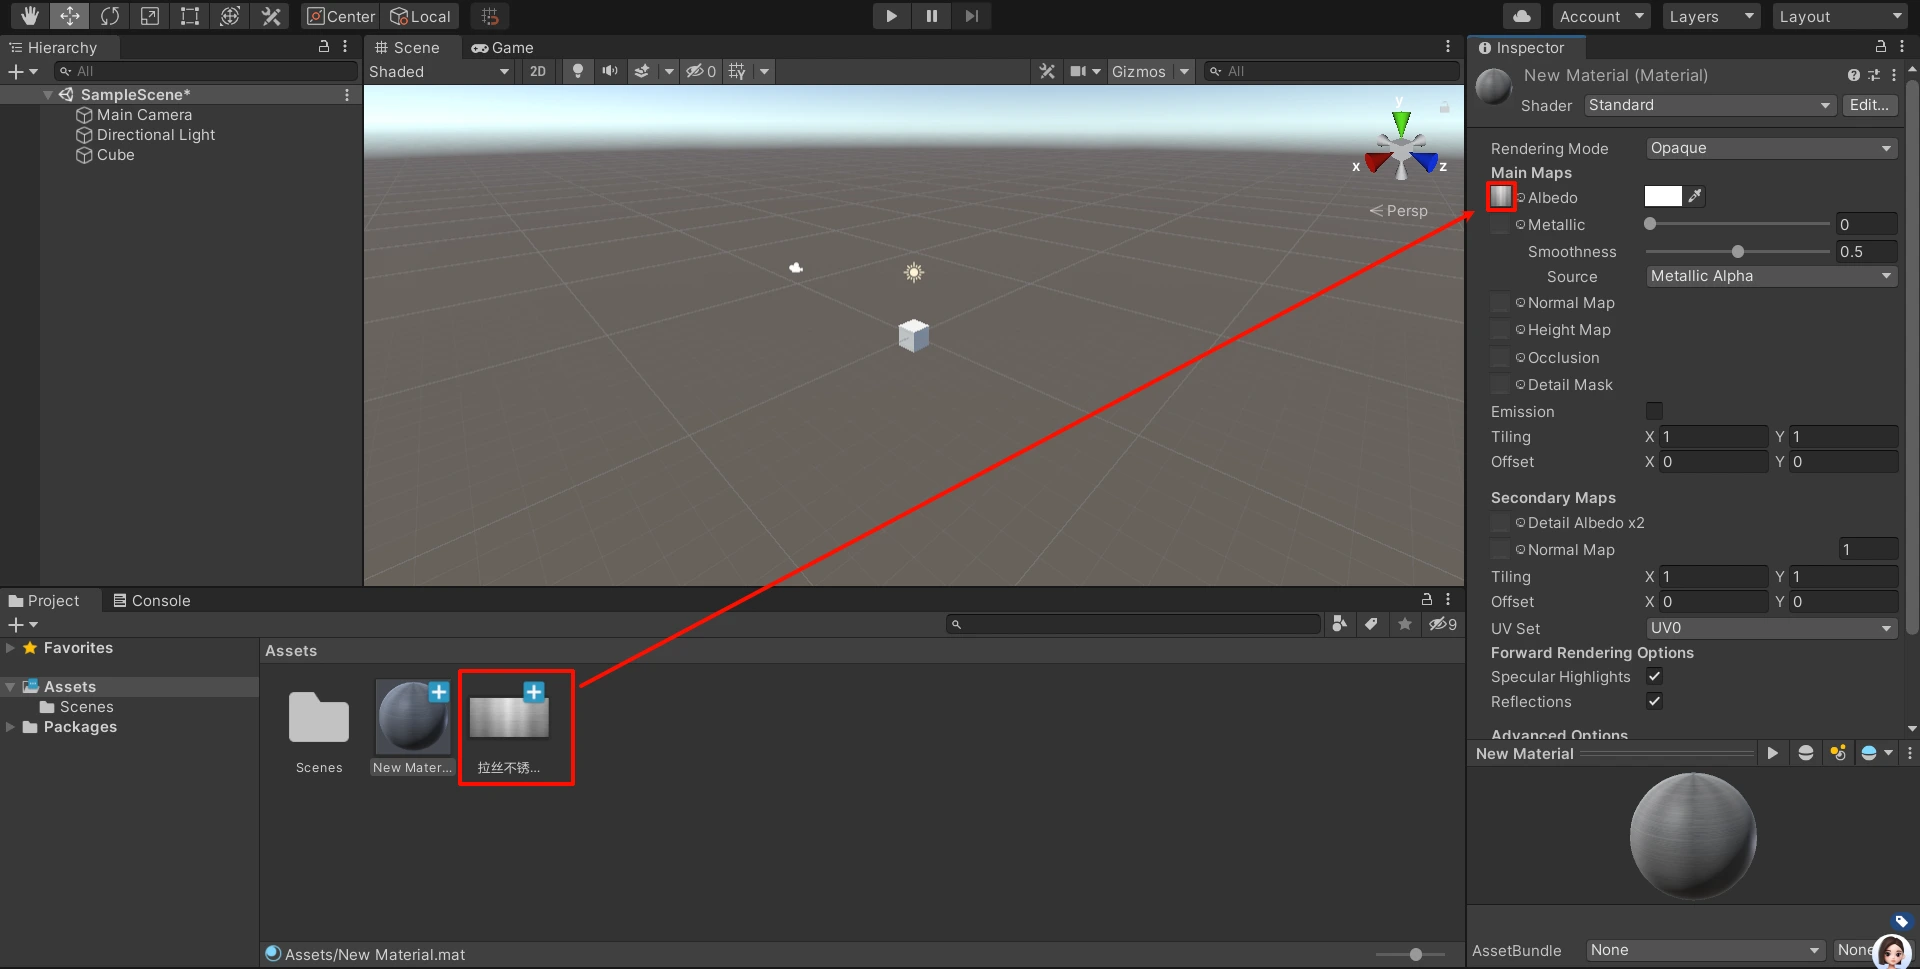Click the Albedo white color swatch
1920x969 pixels.
pos(1662,197)
